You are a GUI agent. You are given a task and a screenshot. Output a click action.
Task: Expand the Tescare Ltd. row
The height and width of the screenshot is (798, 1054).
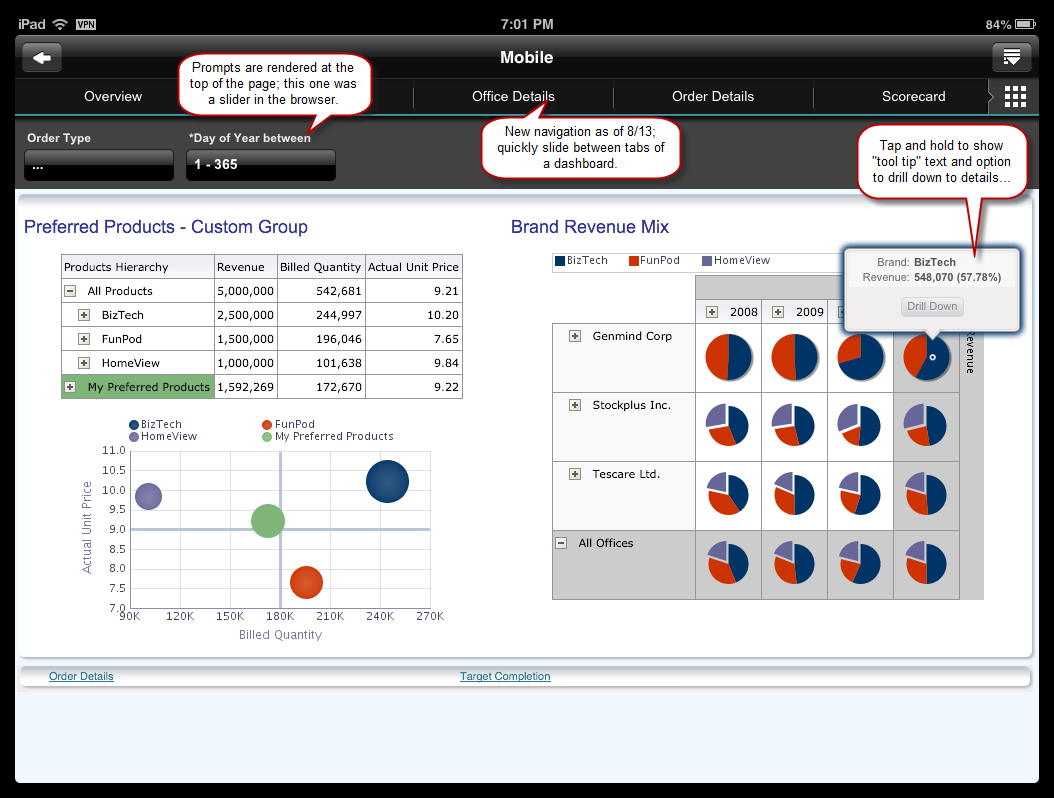[x=575, y=473]
